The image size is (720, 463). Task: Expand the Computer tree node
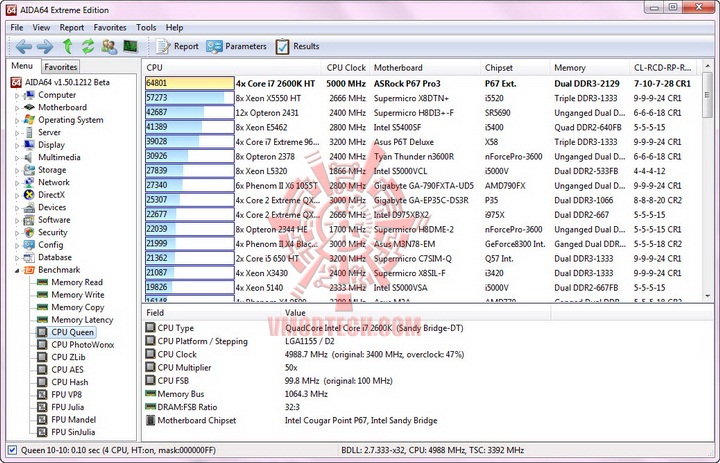[x=17, y=96]
